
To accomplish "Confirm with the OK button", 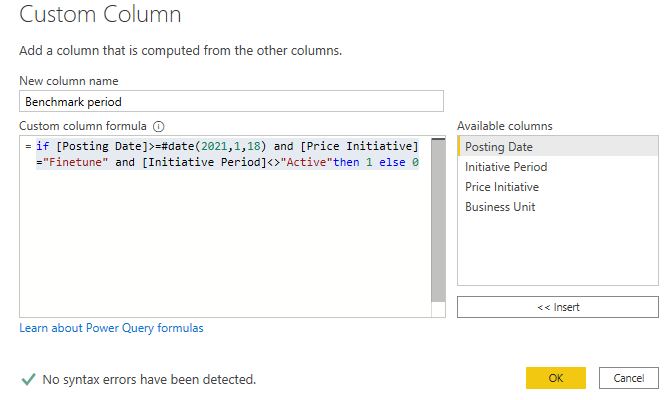I will pyautogui.click(x=556, y=378).
